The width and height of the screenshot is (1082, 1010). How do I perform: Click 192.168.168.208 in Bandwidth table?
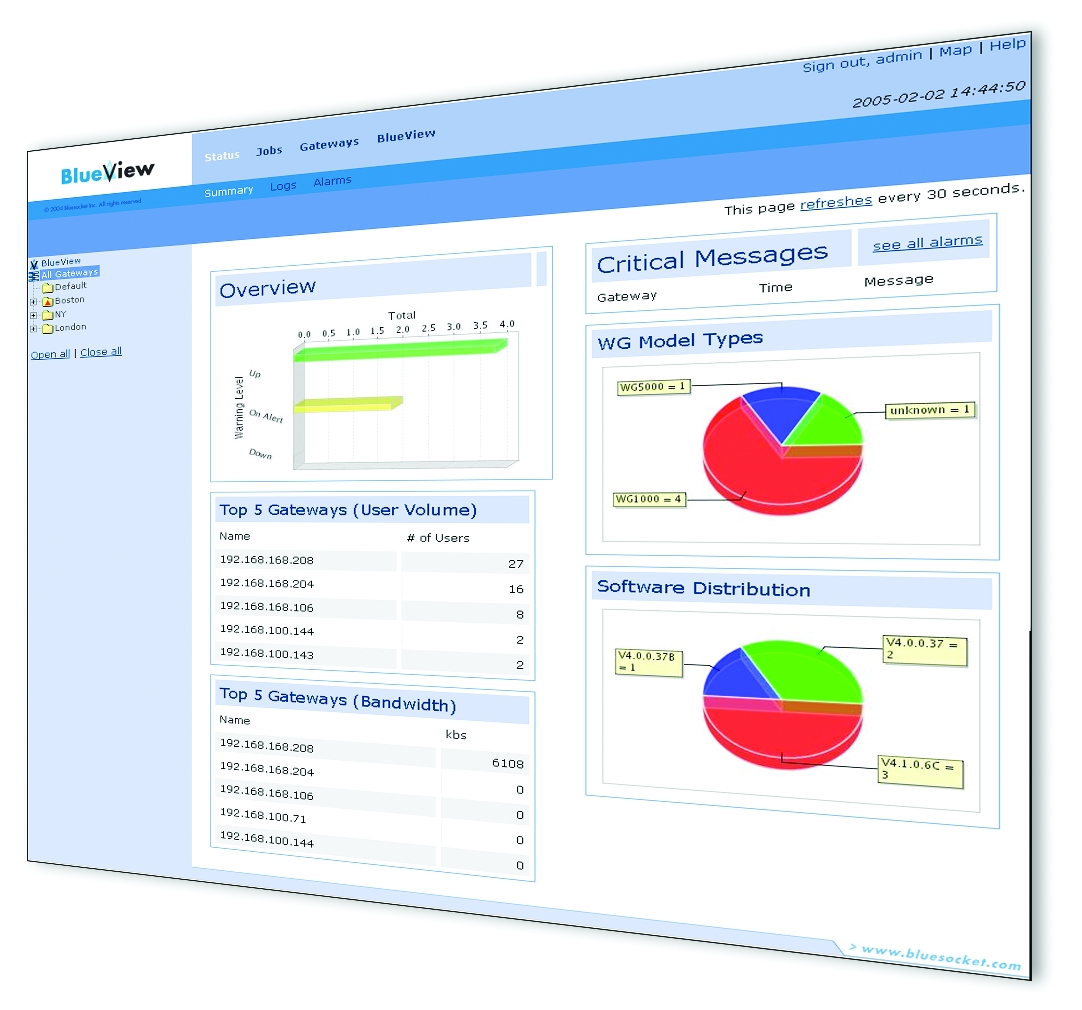267,746
